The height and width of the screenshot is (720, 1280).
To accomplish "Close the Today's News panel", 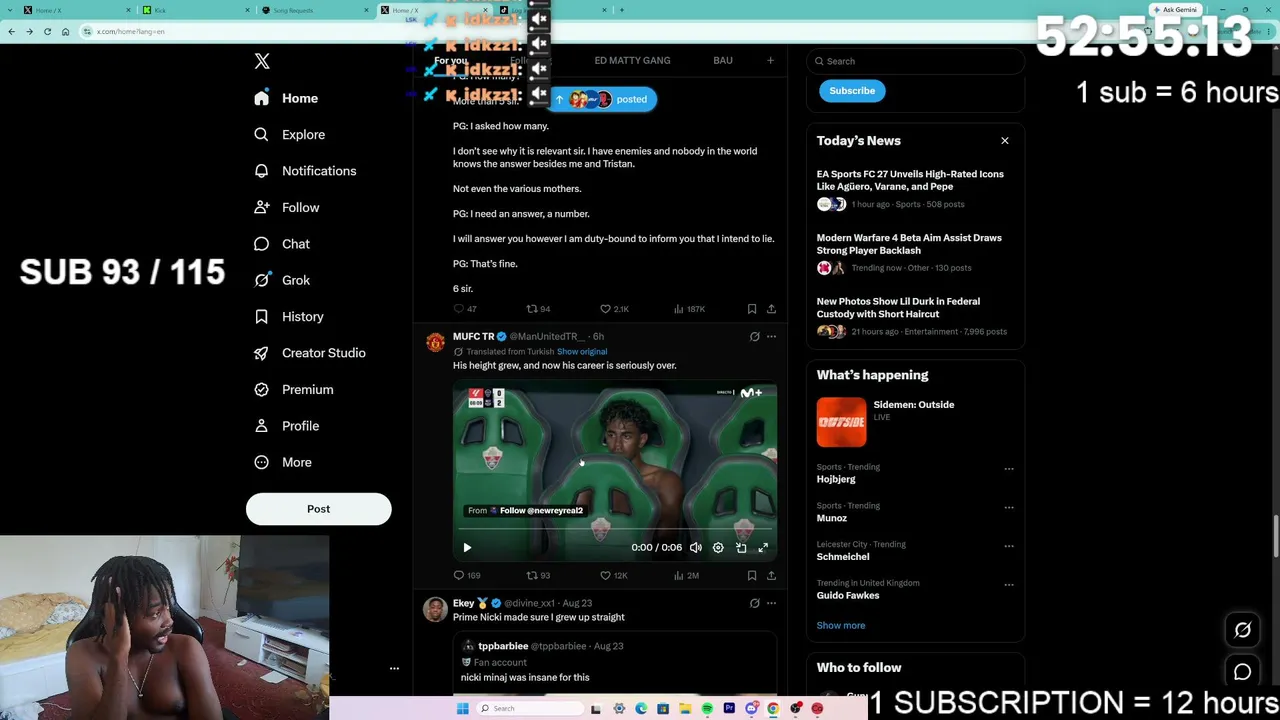I will [1005, 141].
